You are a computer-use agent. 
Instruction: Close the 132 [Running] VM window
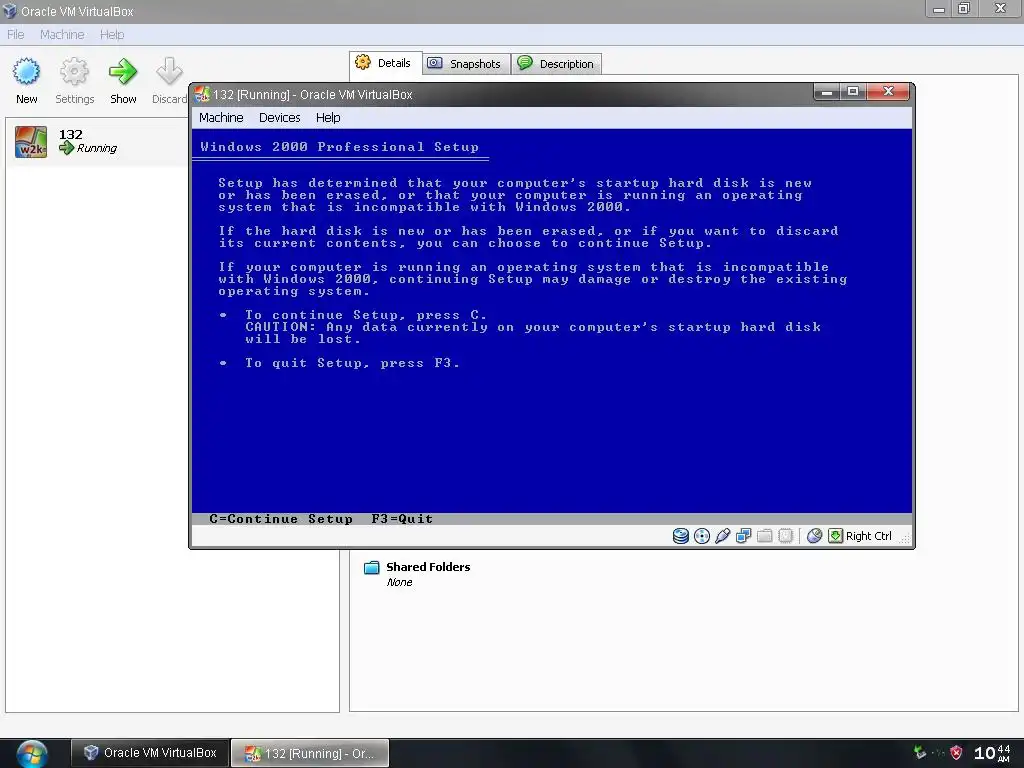tap(888, 92)
